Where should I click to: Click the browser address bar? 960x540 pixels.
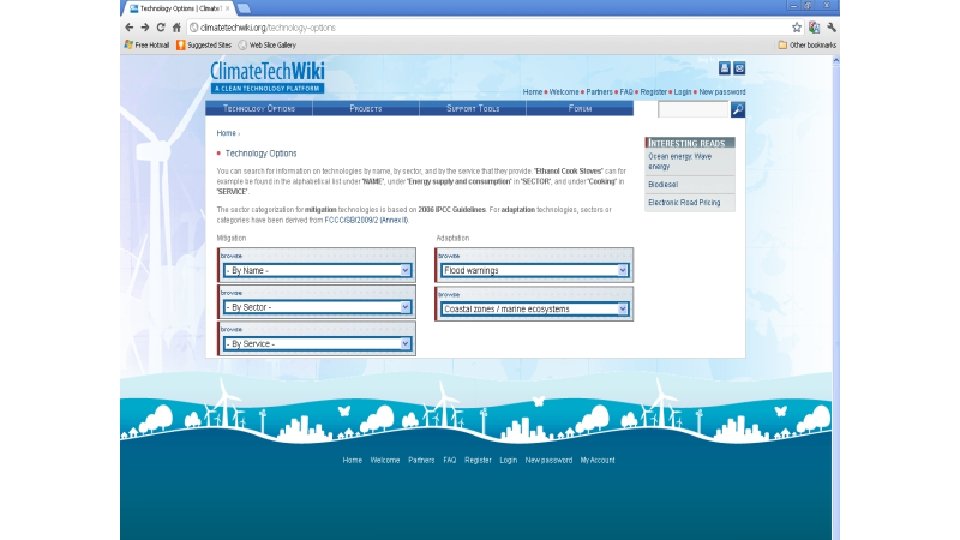tap(490, 27)
